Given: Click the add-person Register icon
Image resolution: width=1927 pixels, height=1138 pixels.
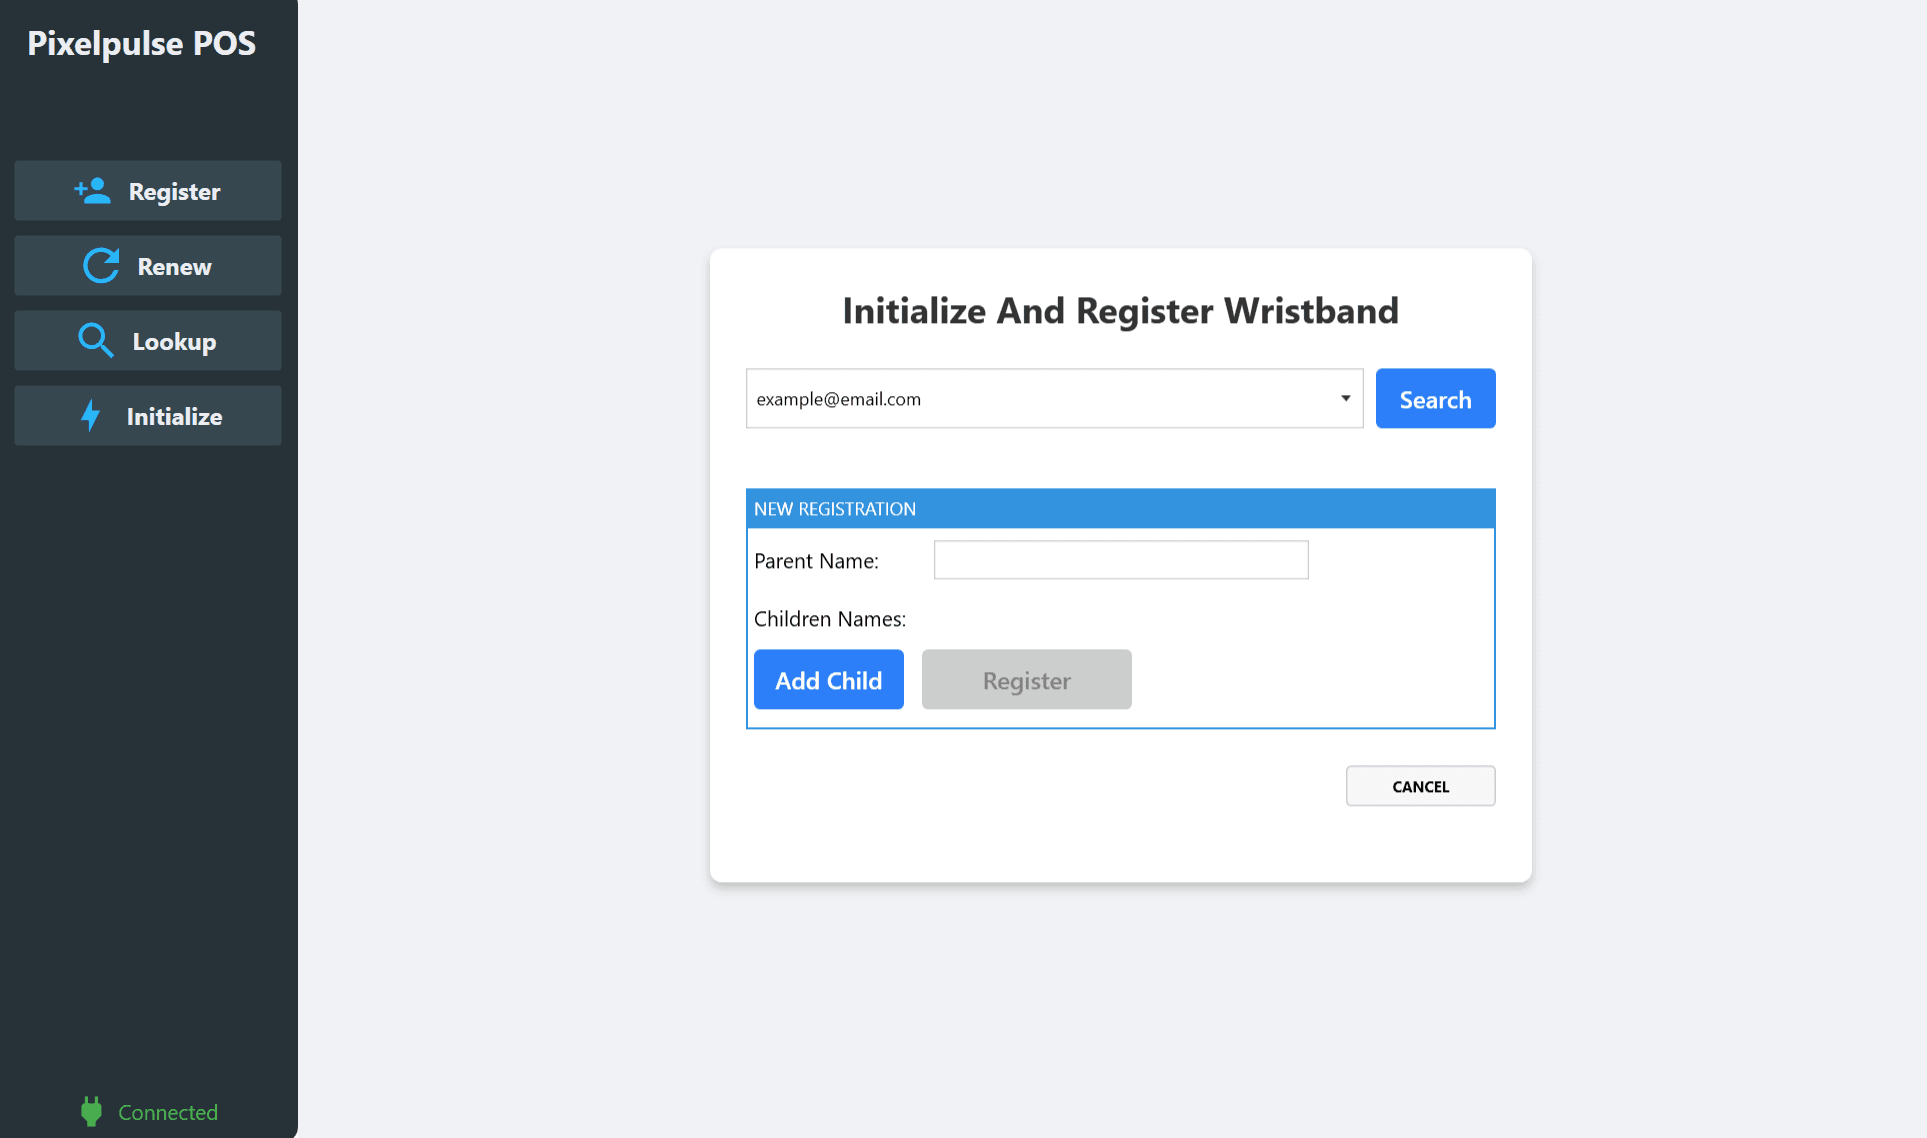Looking at the screenshot, I should point(92,191).
